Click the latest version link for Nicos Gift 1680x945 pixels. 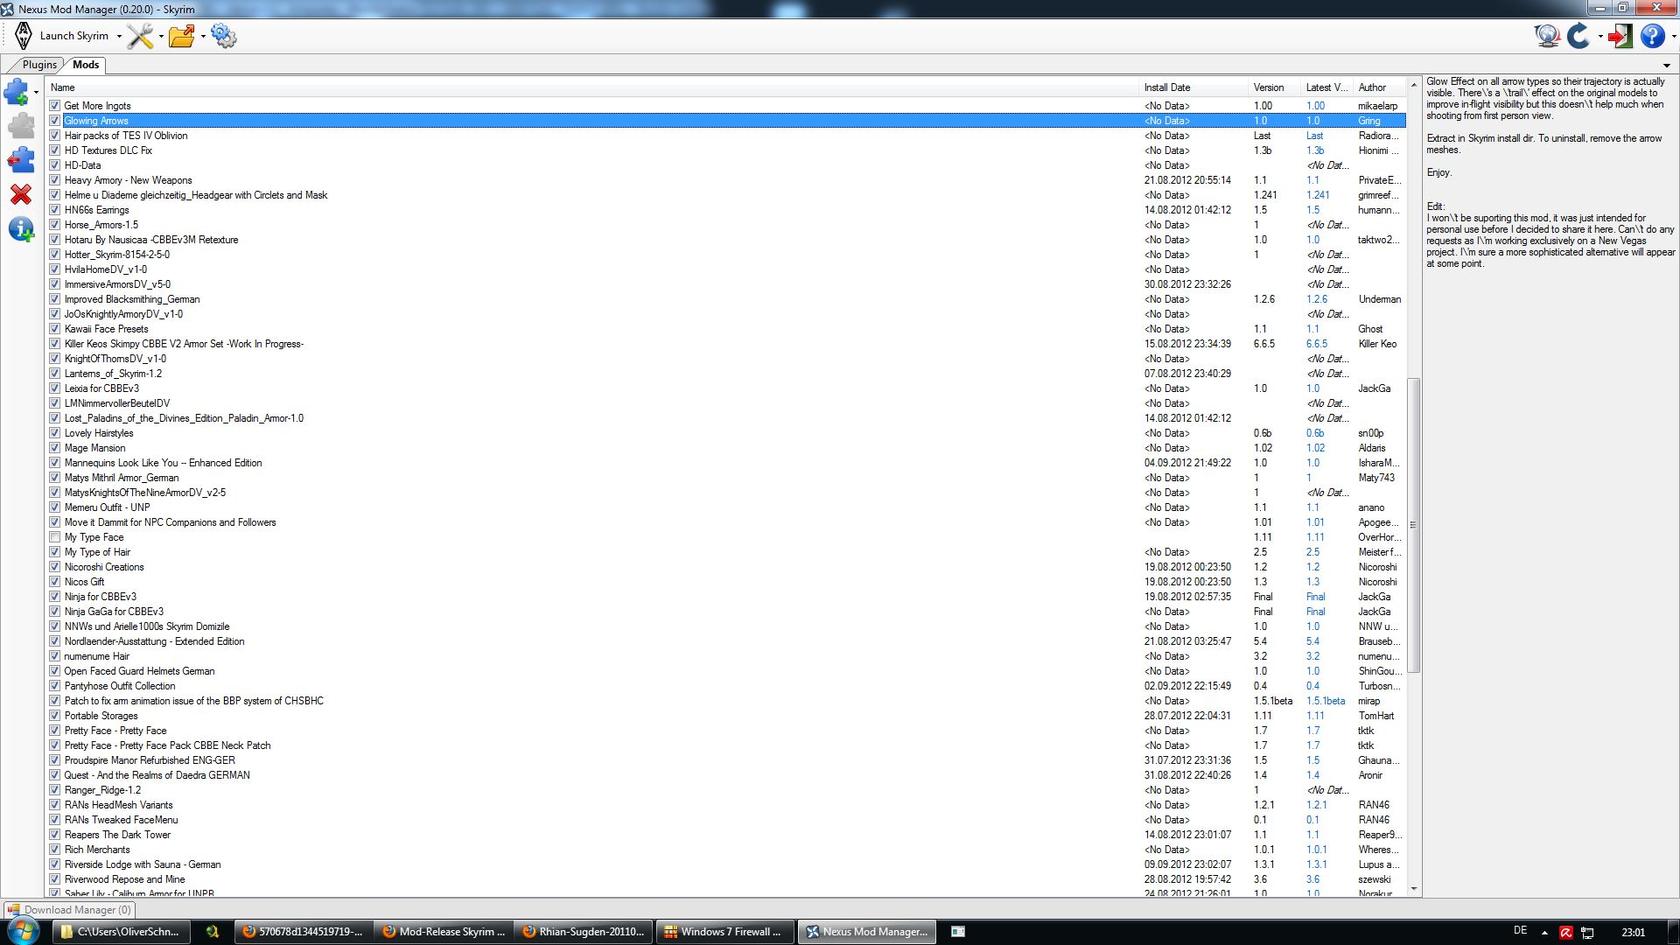(1312, 582)
